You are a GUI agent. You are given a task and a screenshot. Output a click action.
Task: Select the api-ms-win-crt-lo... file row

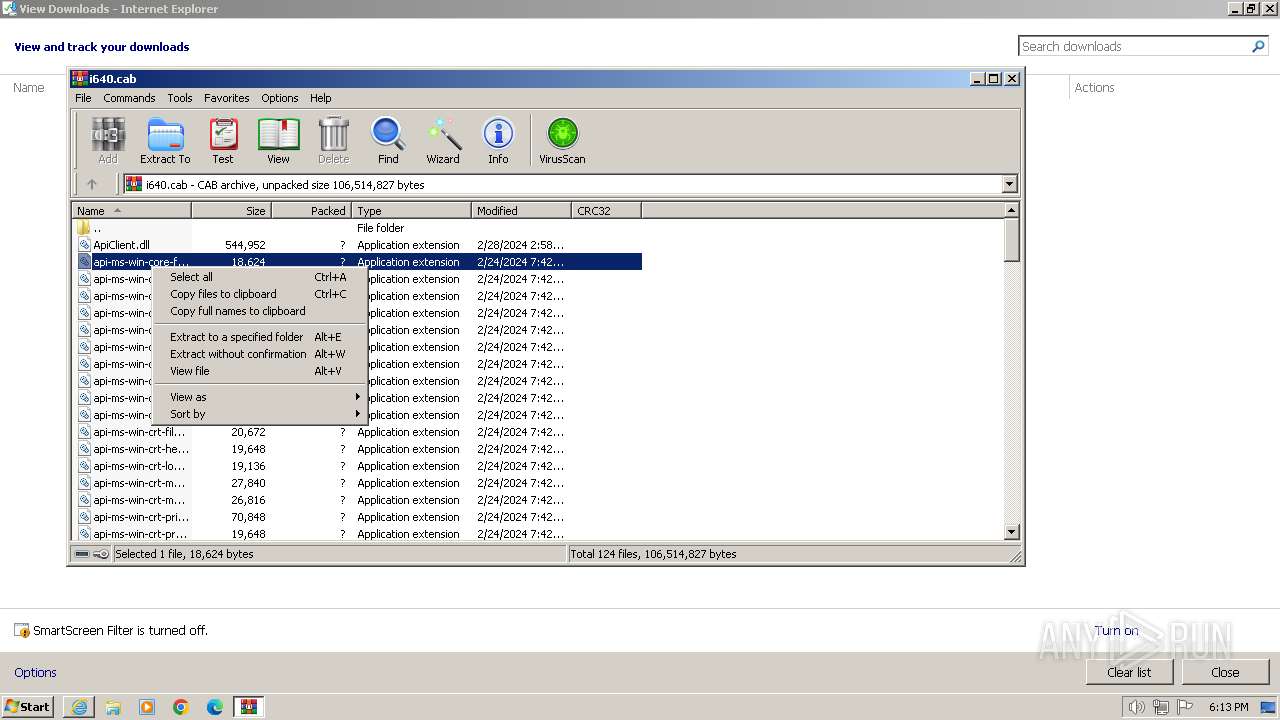click(358, 466)
